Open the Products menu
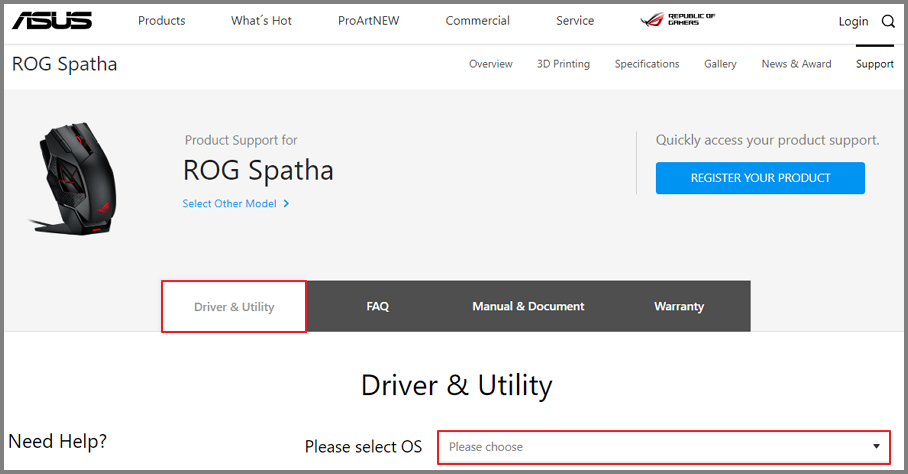The width and height of the screenshot is (908, 474). [x=162, y=21]
